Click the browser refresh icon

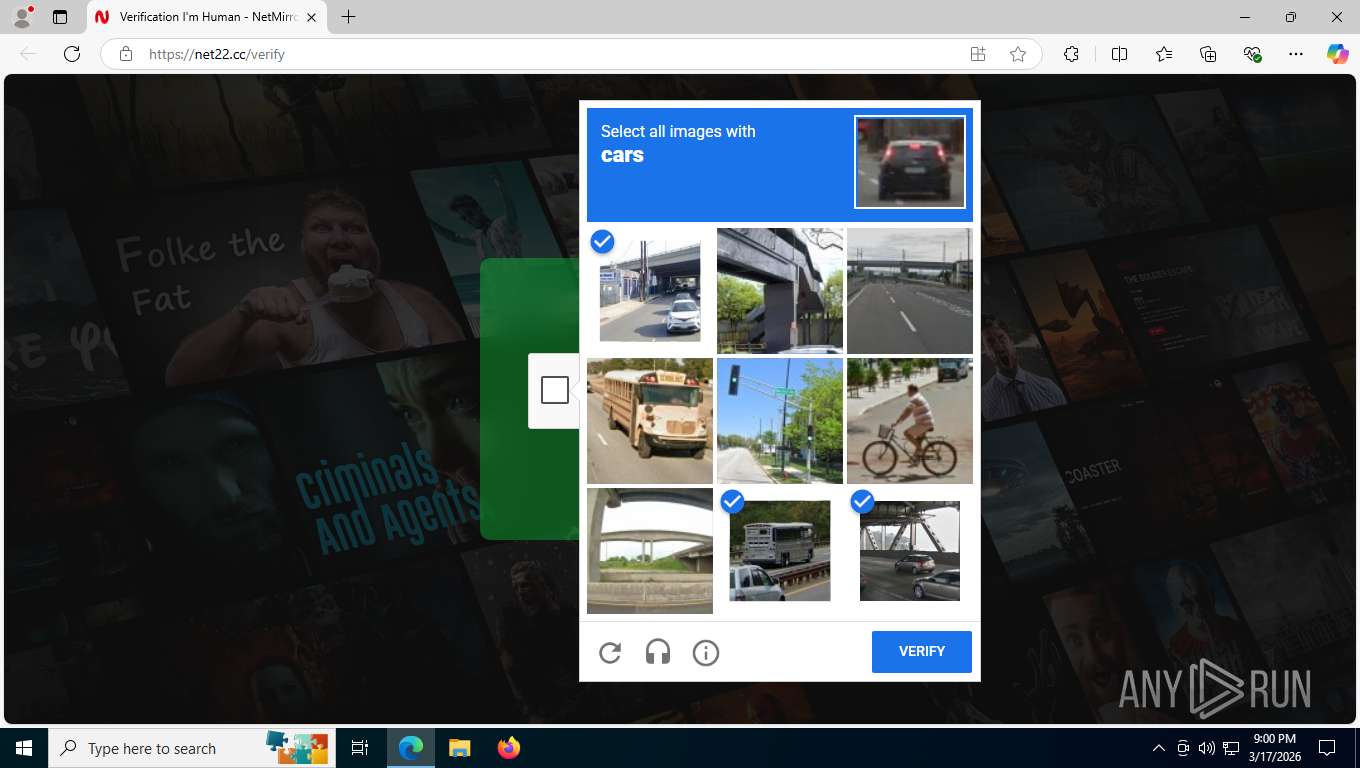click(71, 54)
